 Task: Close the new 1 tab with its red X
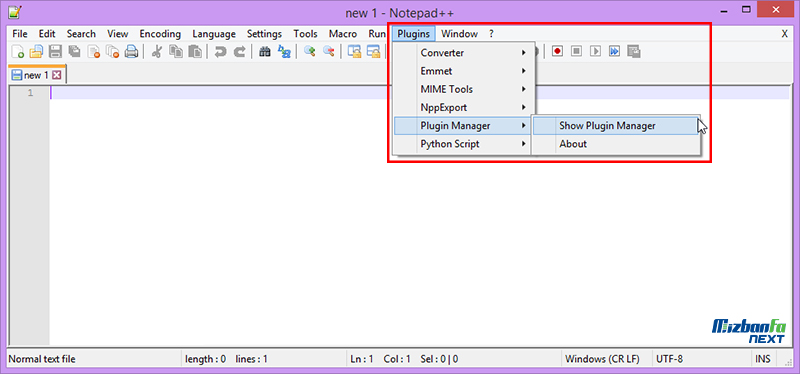(x=57, y=76)
